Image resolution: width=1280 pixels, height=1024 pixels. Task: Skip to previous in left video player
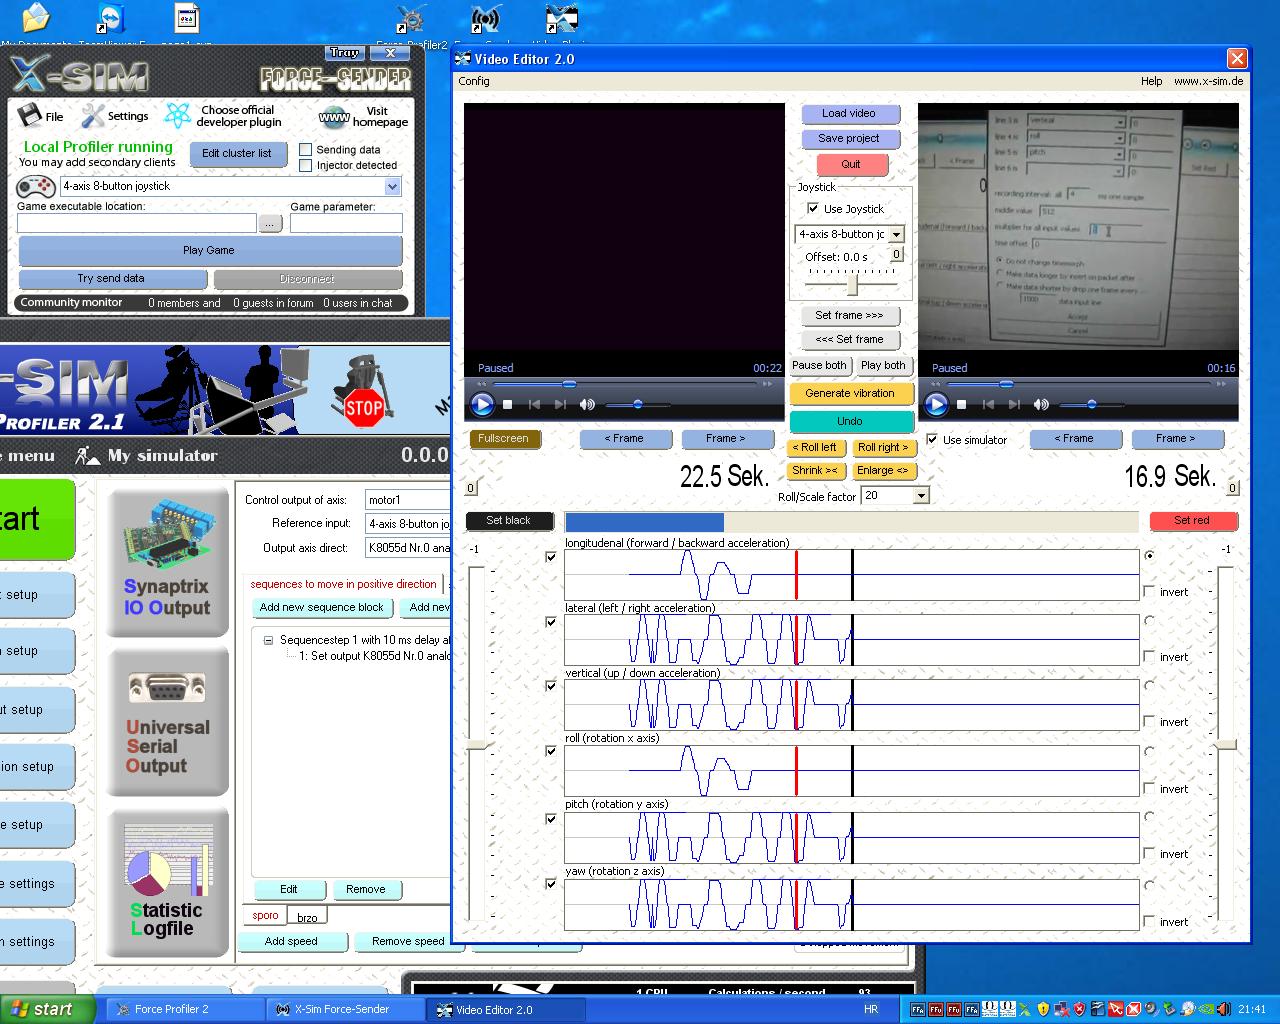(x=534, y=404)
